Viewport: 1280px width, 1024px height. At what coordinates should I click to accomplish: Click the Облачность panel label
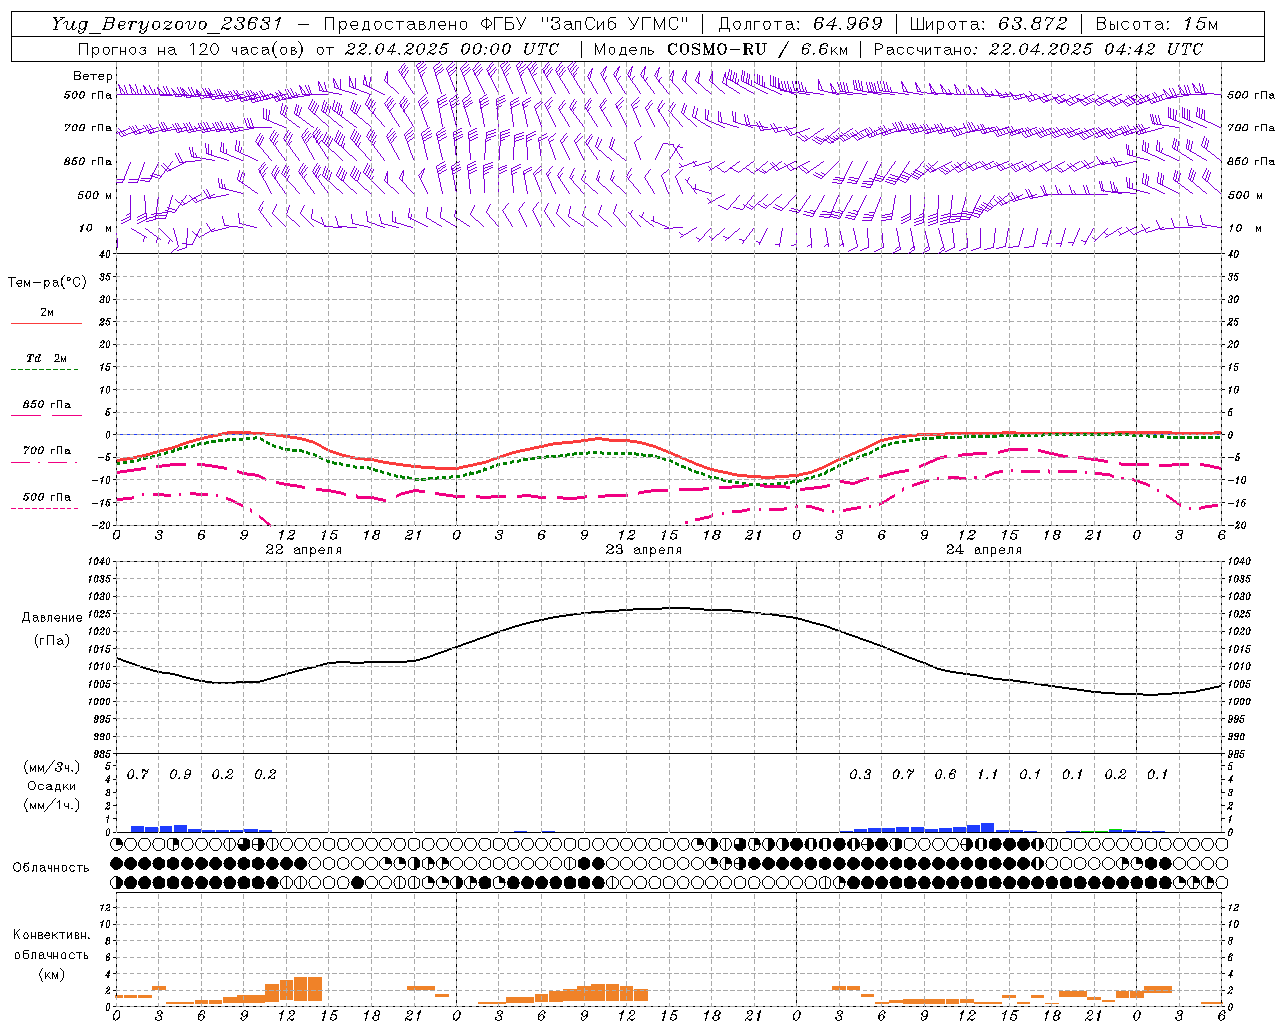[x=51, y=868]
